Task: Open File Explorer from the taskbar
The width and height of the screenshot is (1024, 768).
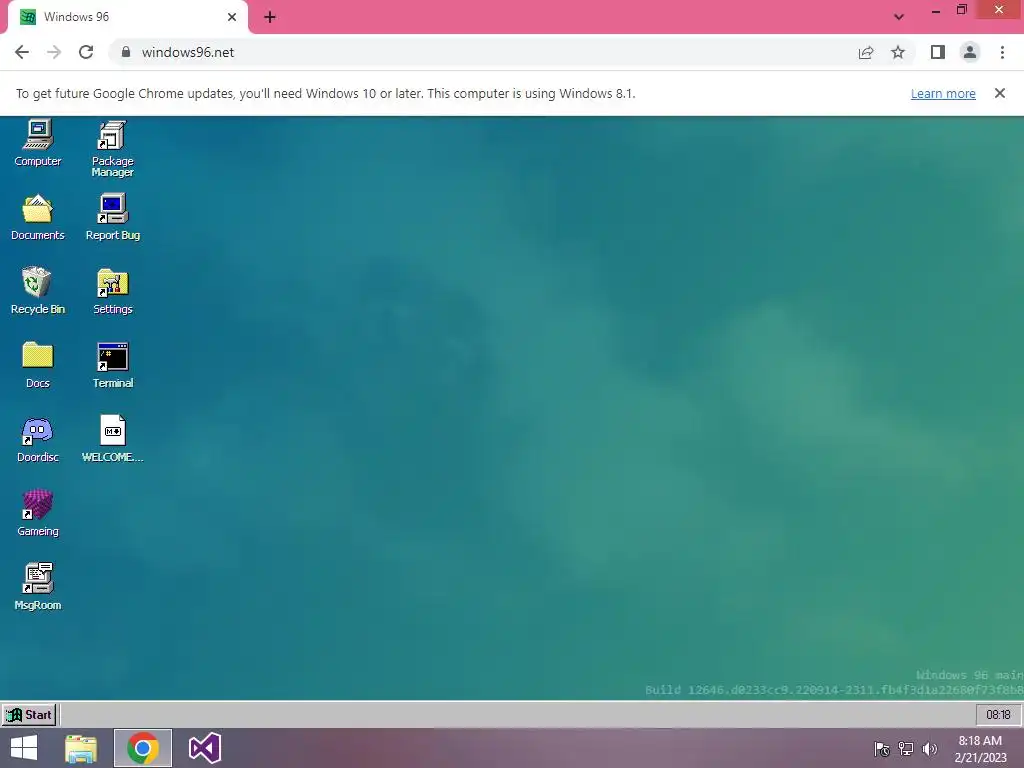Action: pos(81,748)
